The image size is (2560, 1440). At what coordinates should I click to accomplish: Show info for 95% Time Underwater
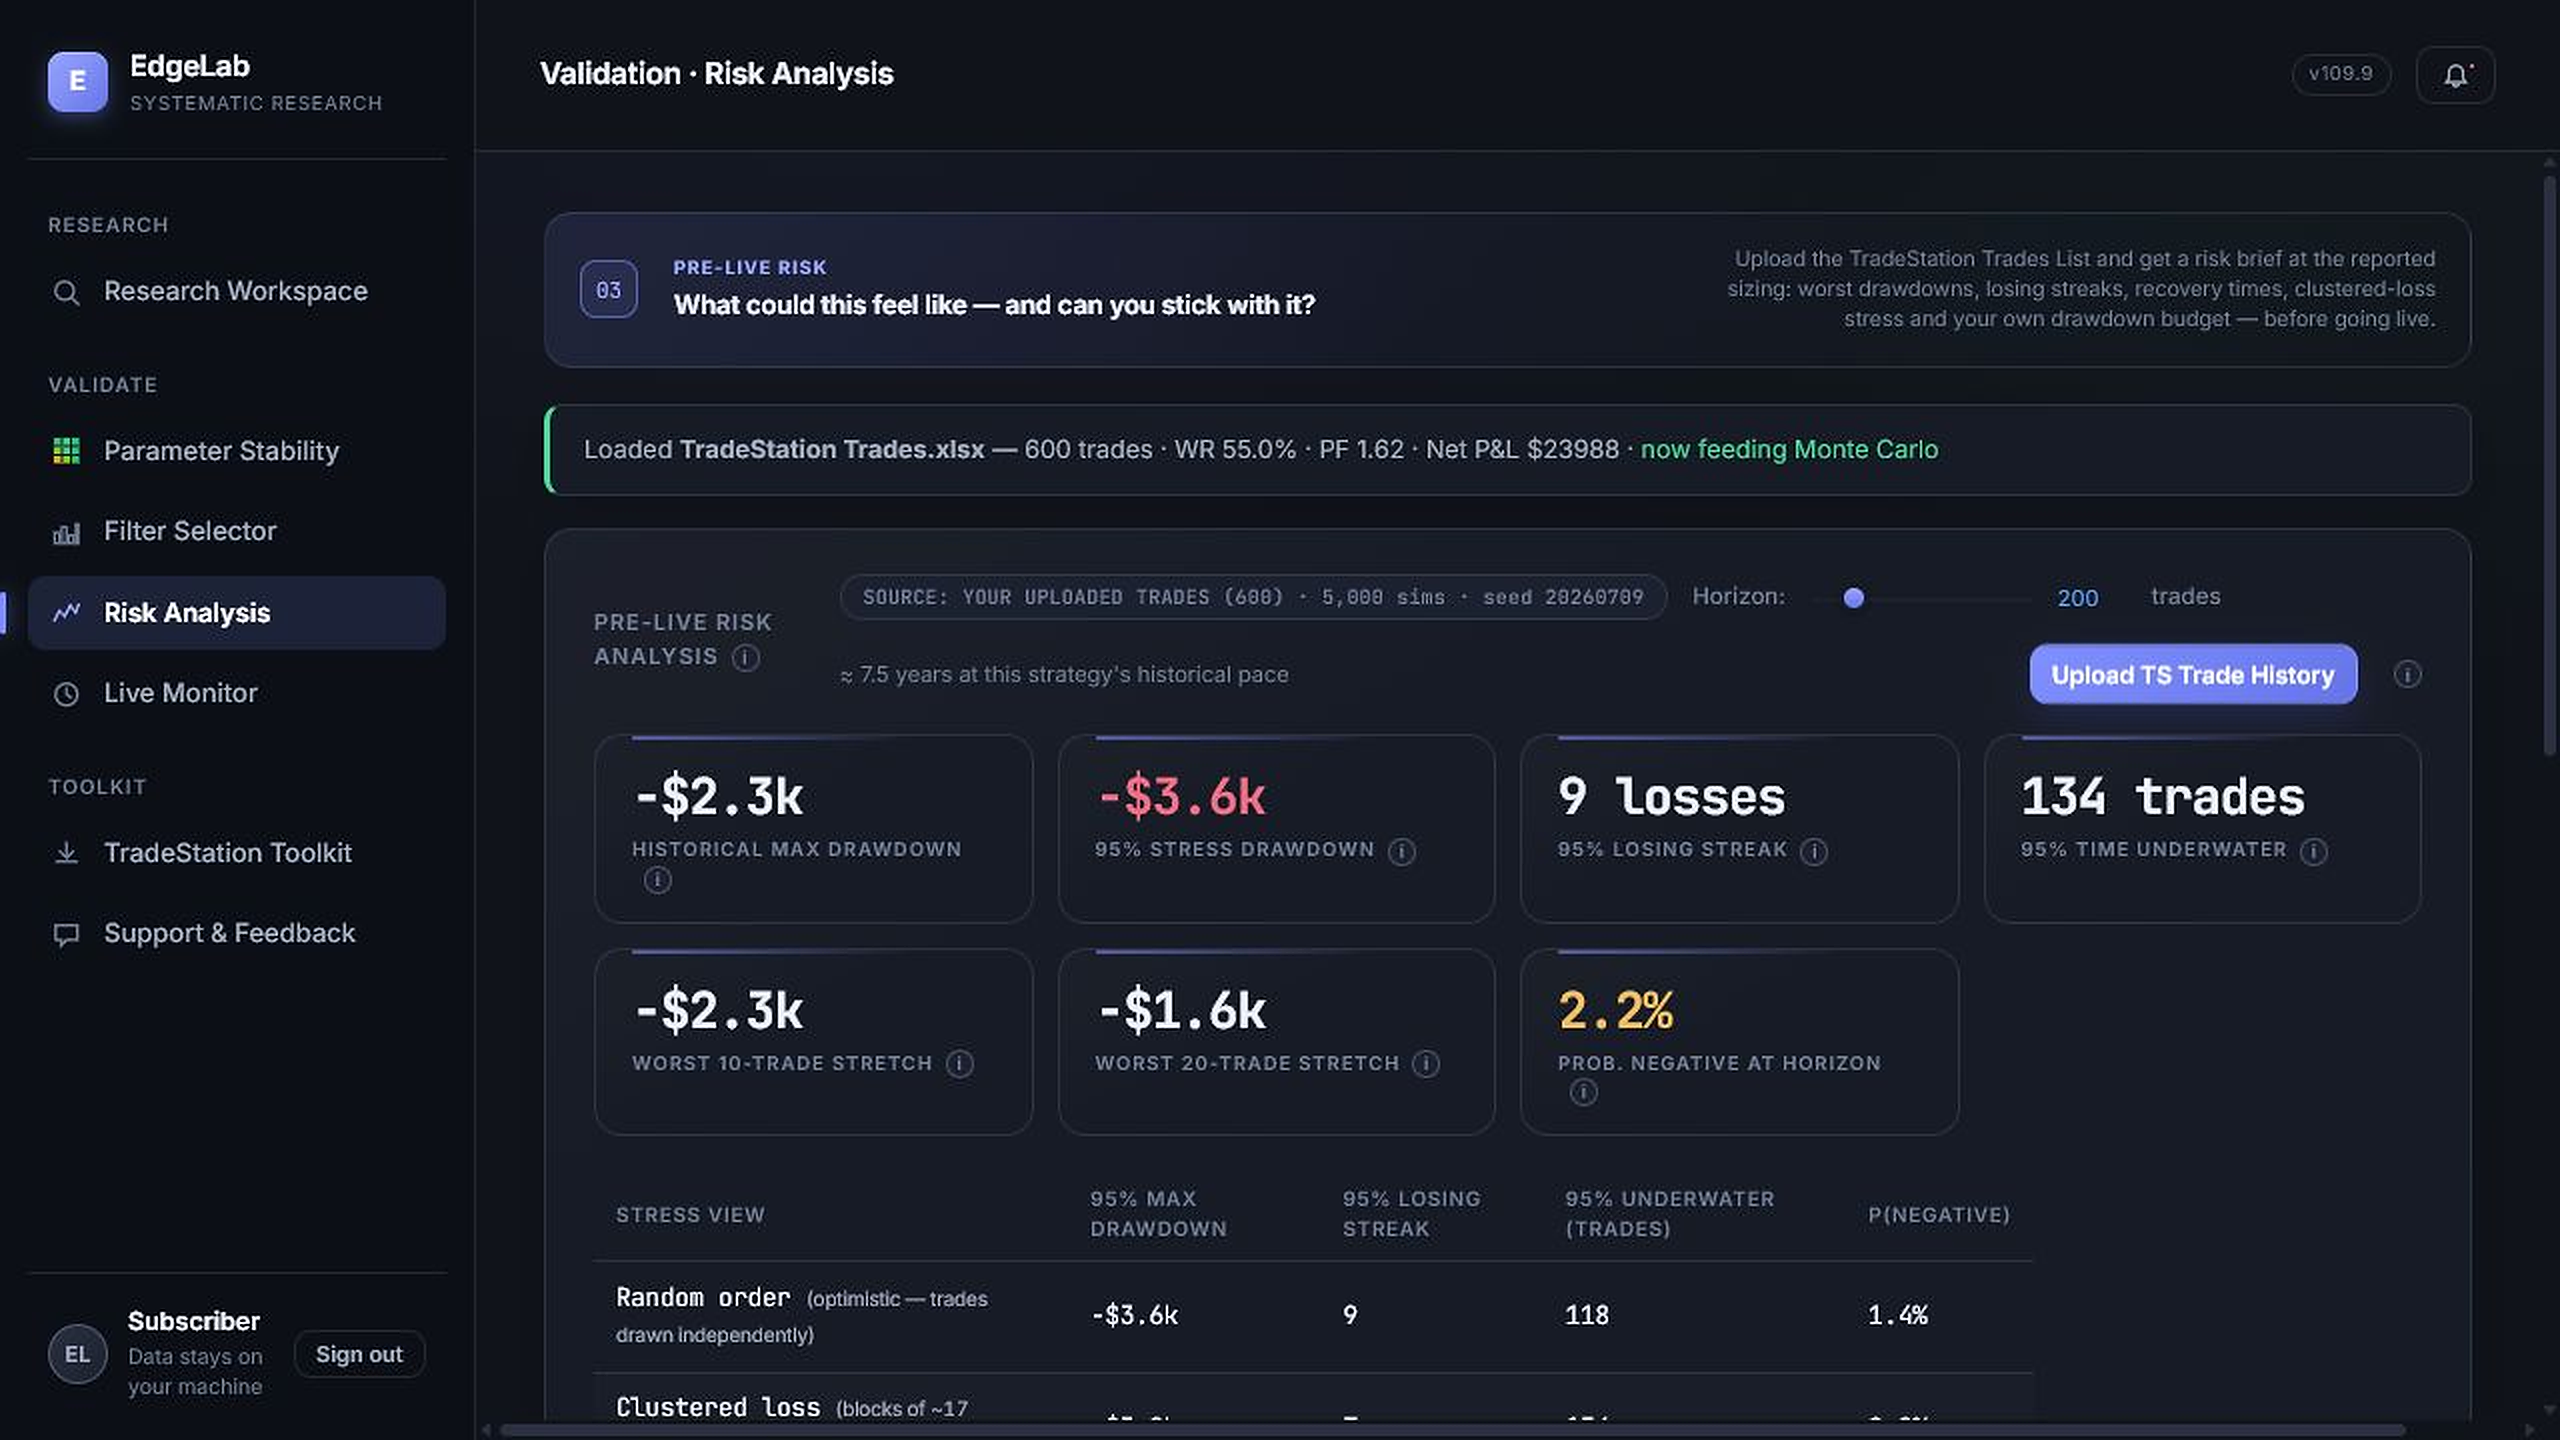[2313, 851]
